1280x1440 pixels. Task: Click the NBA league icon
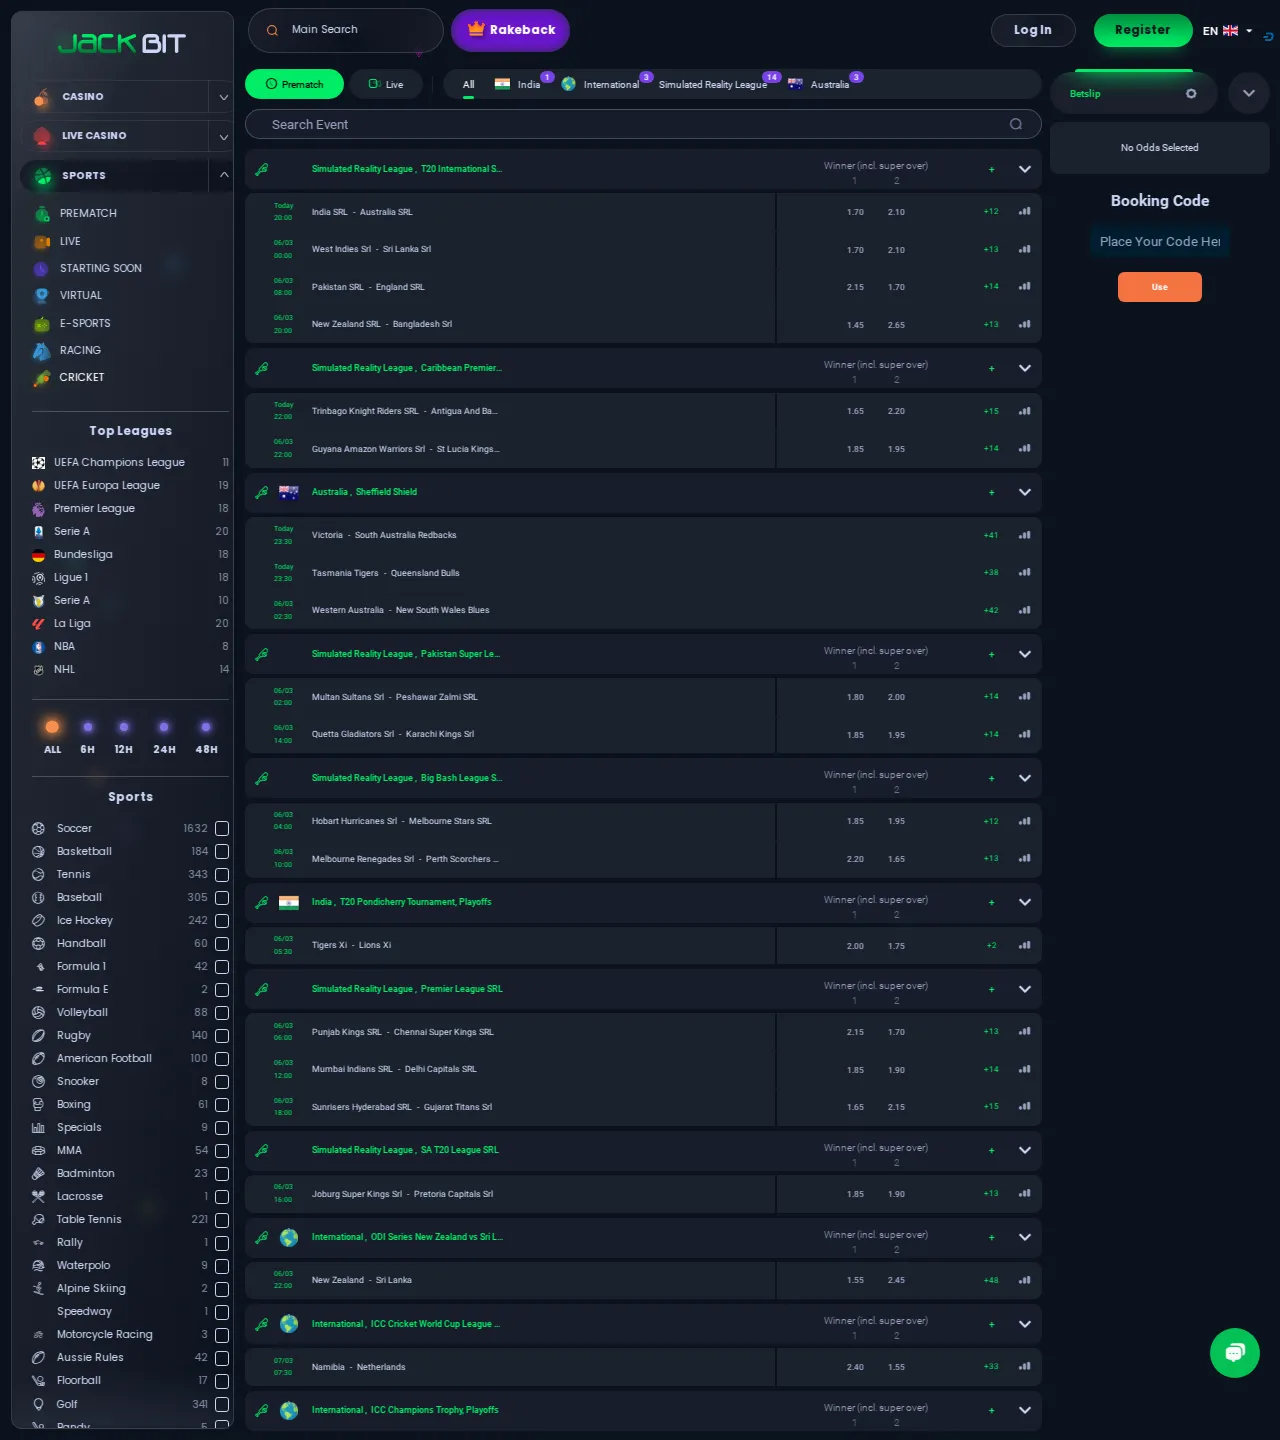tap(38, 646)
